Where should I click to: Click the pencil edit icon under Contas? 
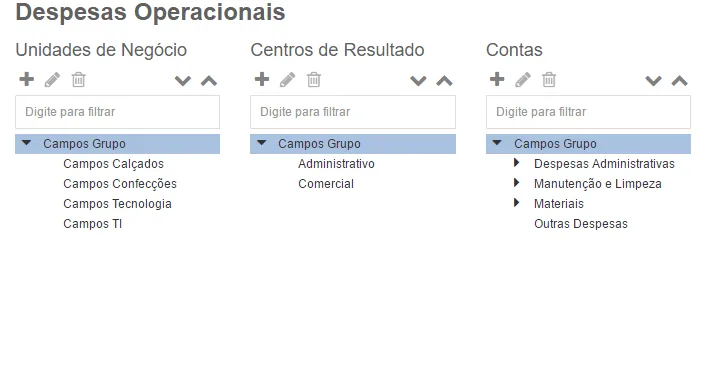(x=523, y=80)
